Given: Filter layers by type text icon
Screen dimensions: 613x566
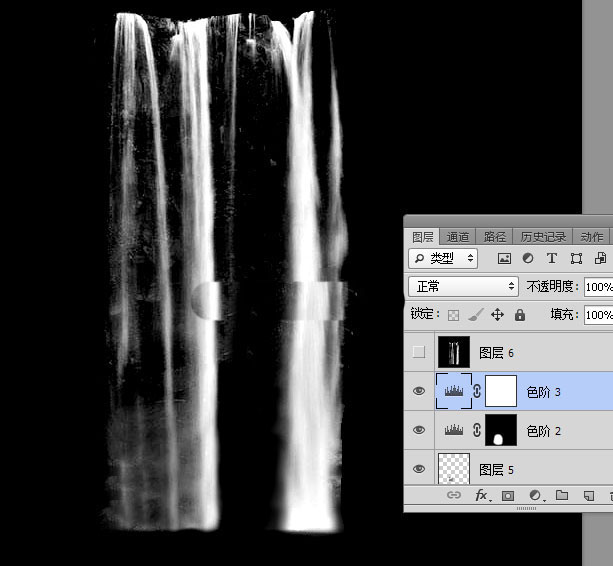Looking at the screenshot, I should 552,258.
